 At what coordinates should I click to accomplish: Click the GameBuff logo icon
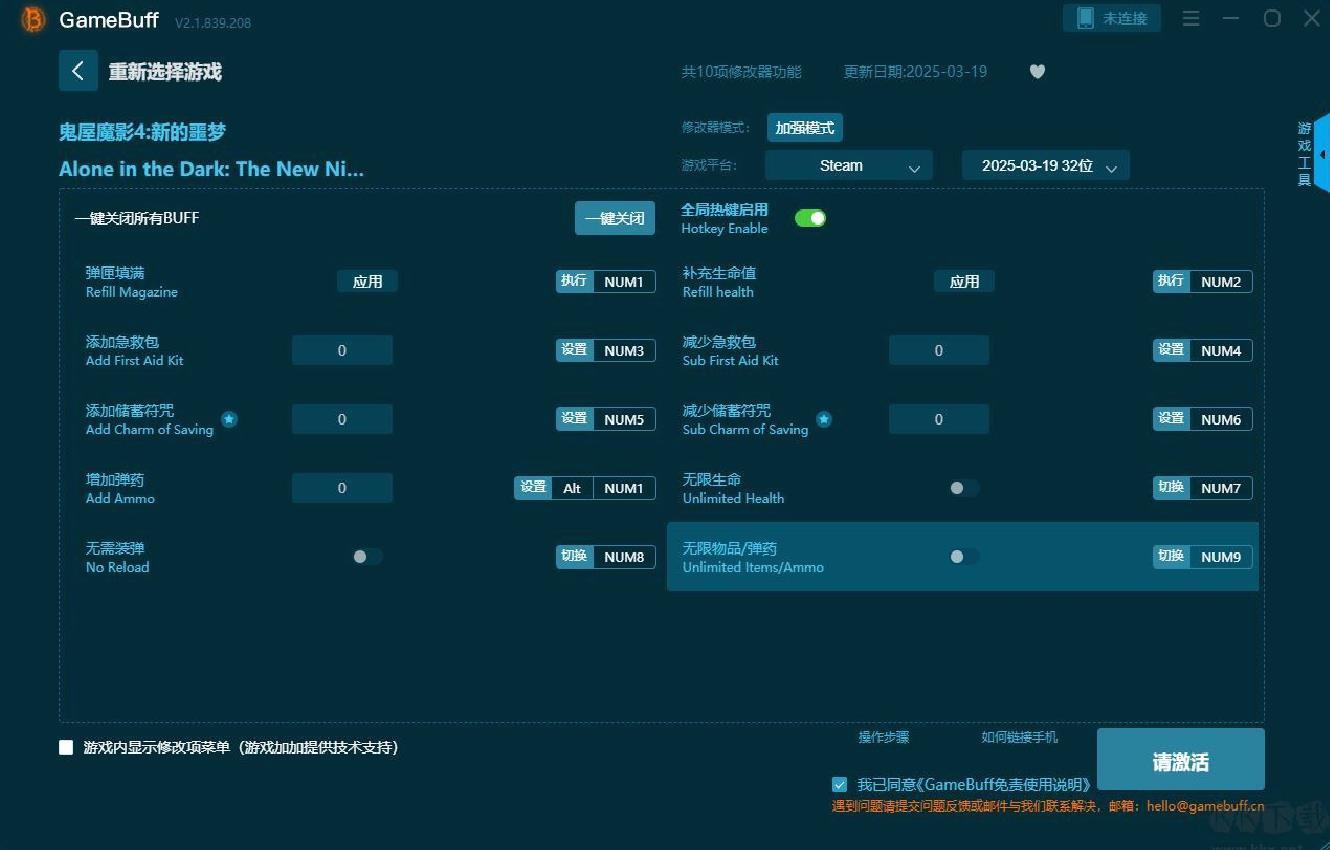[33, 20]
